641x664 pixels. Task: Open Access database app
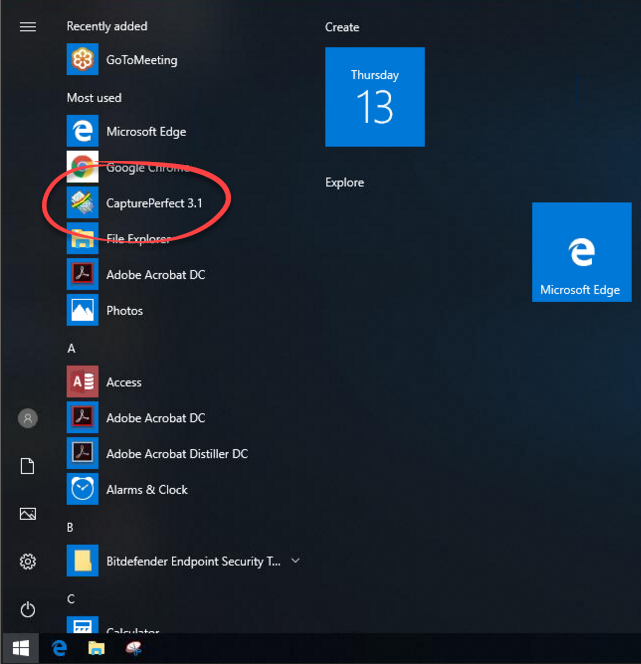(x=123, y=382)
